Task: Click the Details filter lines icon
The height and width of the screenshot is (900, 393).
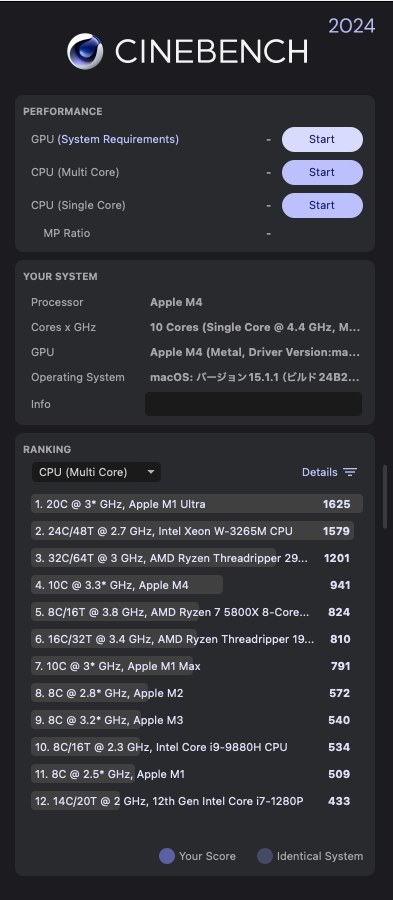Action: click(350, 472)
